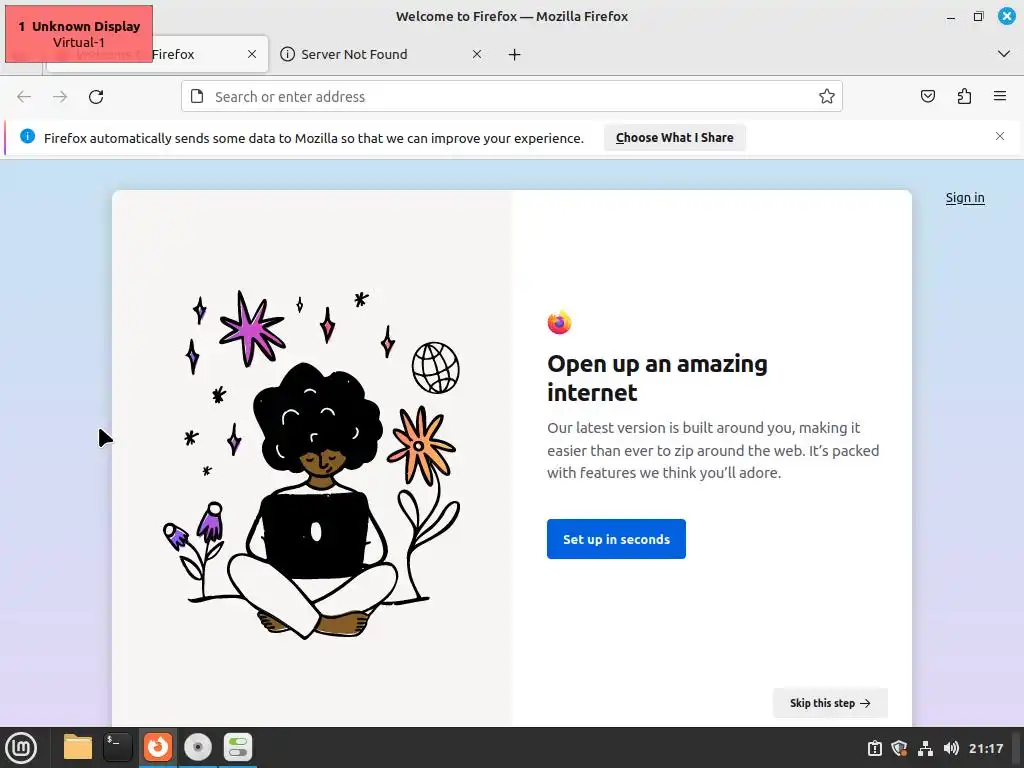Click the page identity icon in address bar
This screenshot has width=1024, height=768.
(x=197, y=97)
